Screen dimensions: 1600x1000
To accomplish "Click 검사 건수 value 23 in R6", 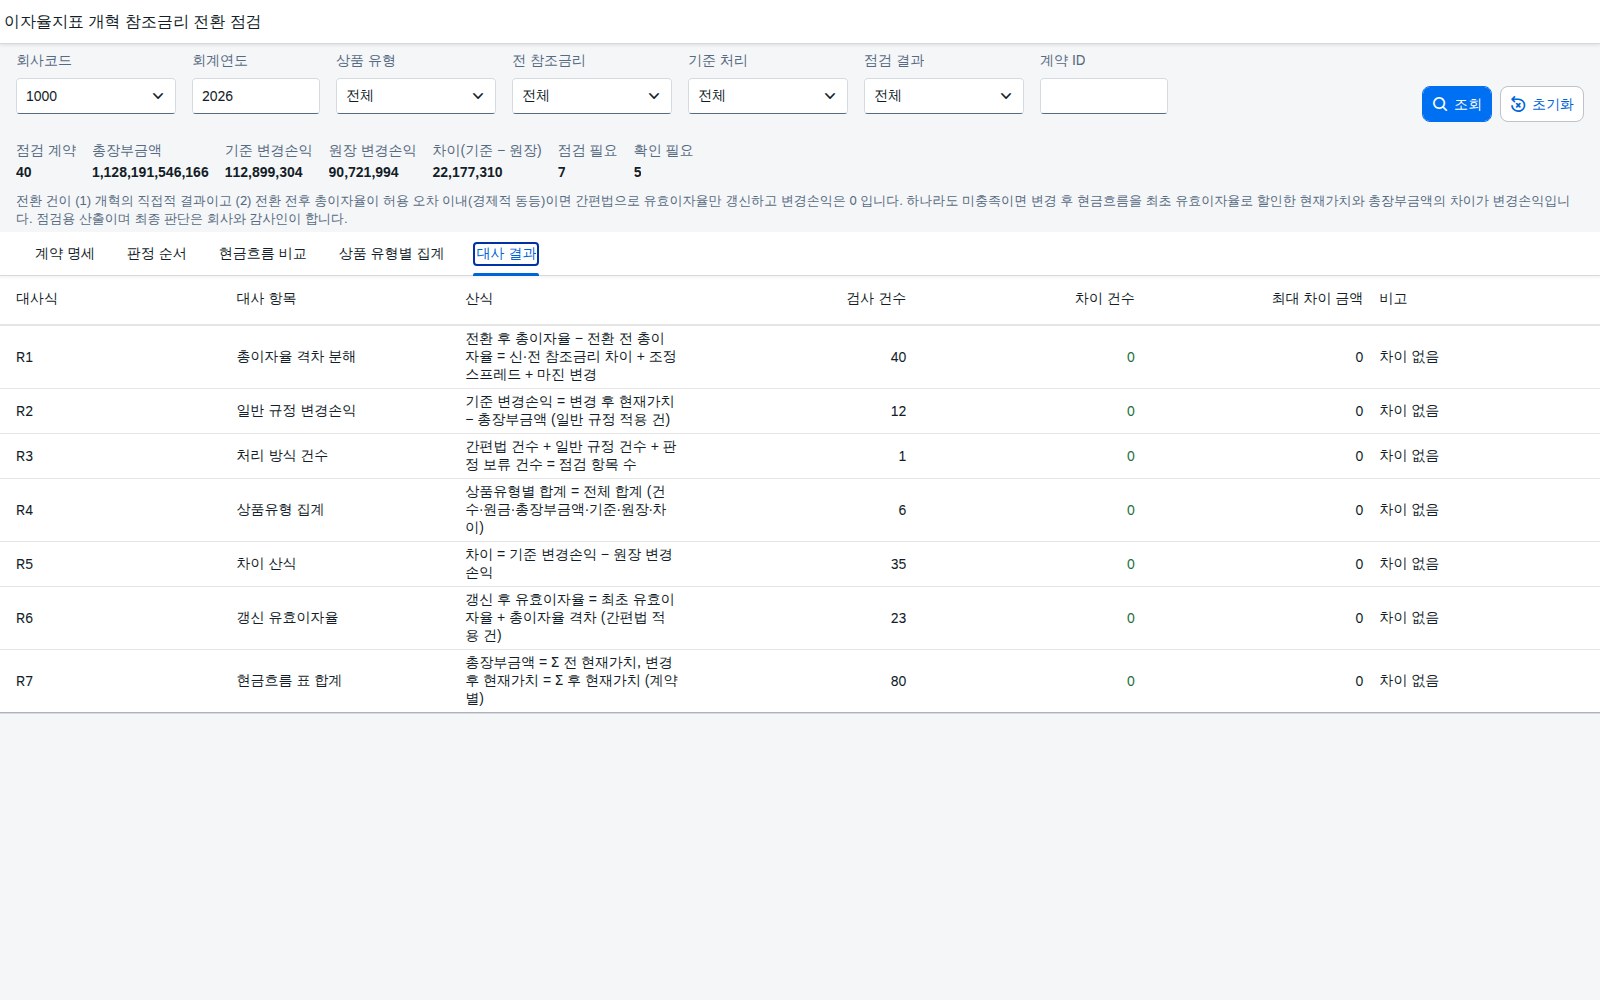I will click(x=898, y=618).
